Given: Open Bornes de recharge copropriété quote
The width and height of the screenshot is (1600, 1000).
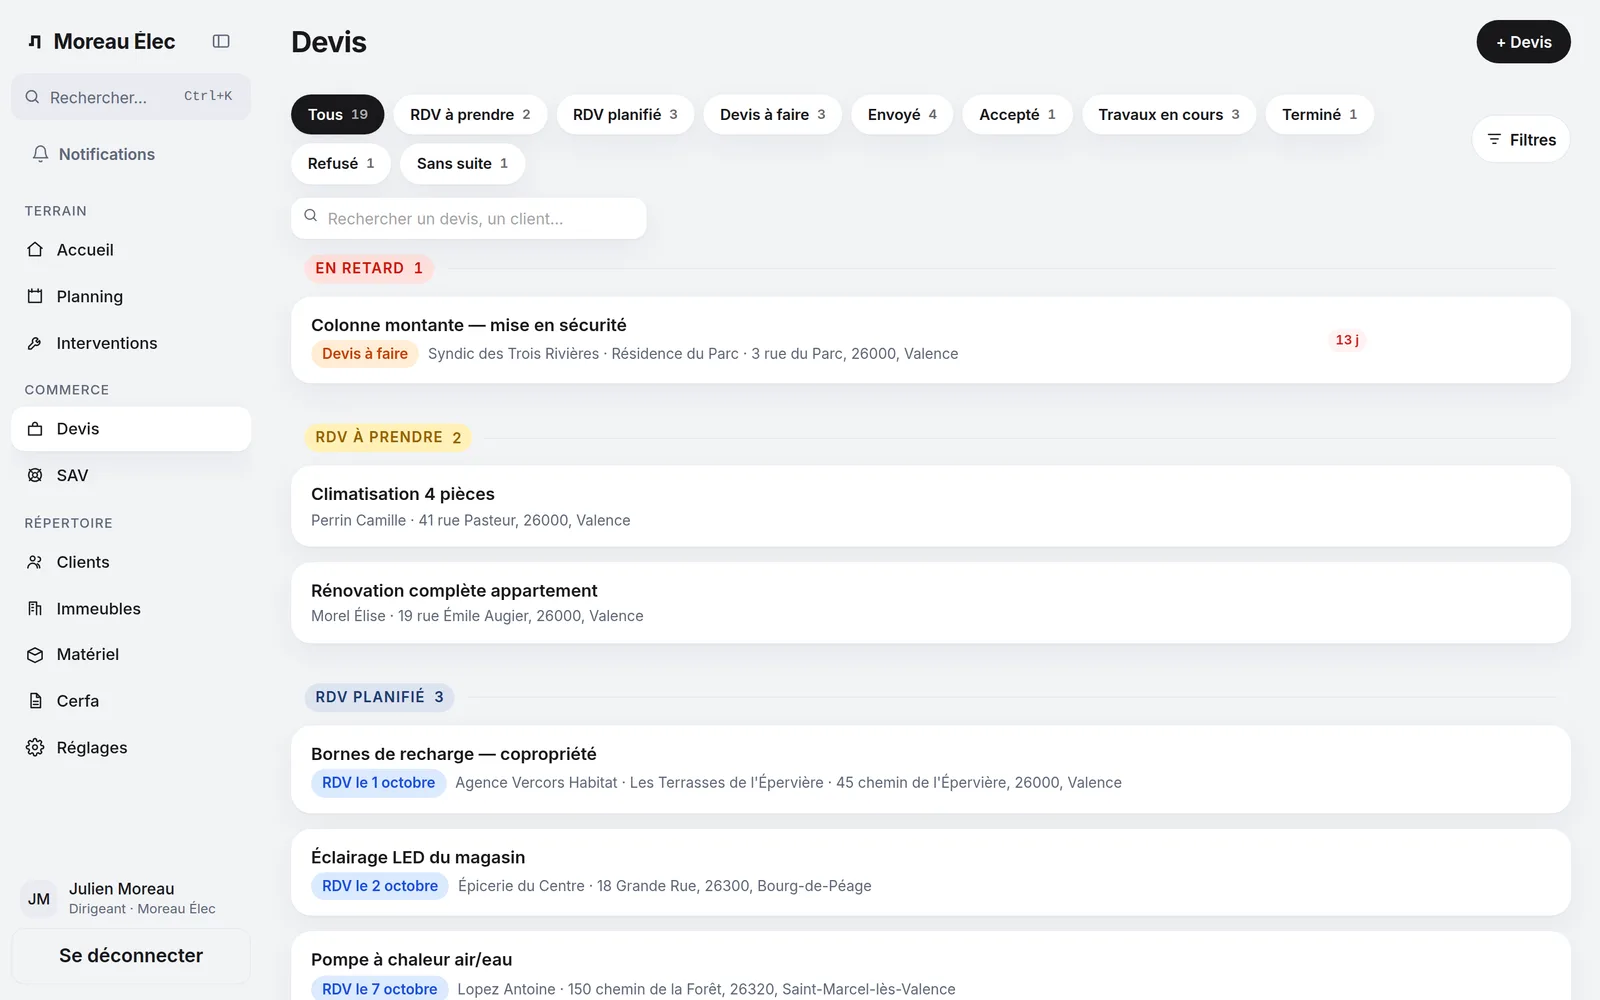Looking at the screenshot, I should click(x=931, y=769).
